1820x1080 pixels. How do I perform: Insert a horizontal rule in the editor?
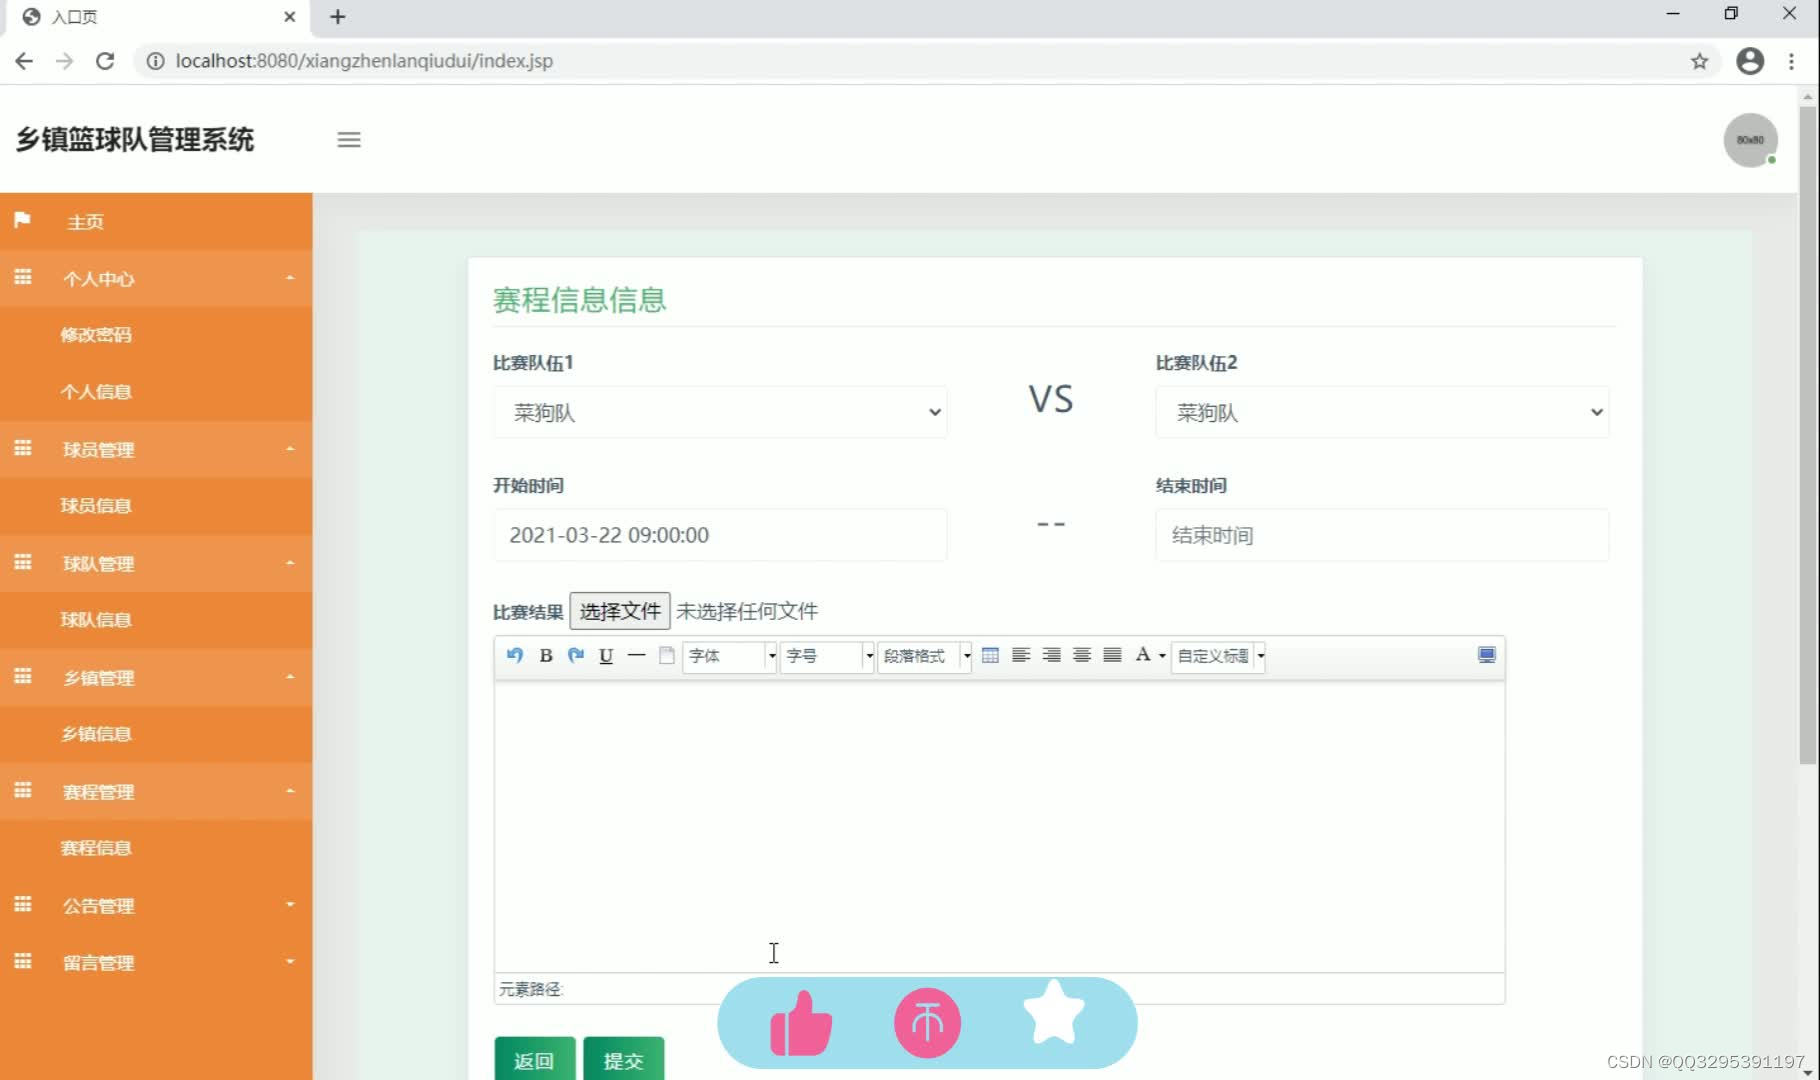point(636,655)
